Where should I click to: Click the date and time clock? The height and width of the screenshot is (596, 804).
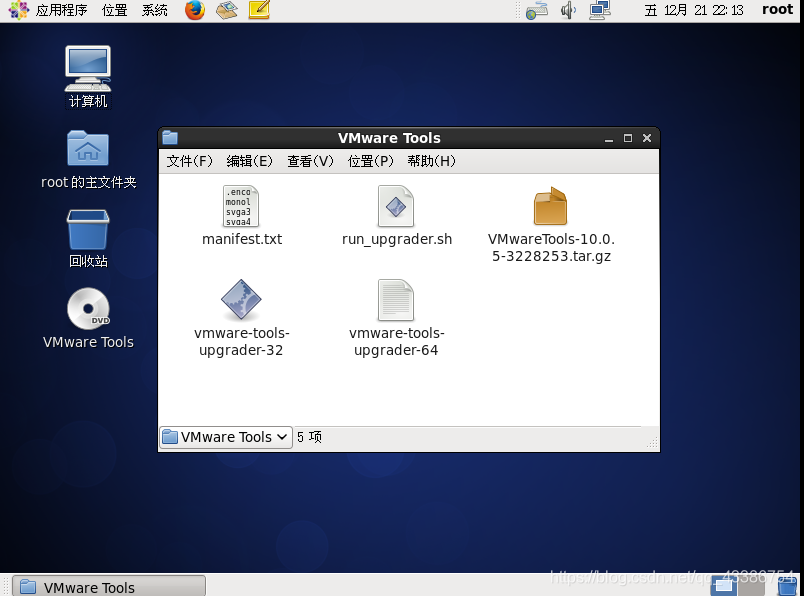pos(694,10)
